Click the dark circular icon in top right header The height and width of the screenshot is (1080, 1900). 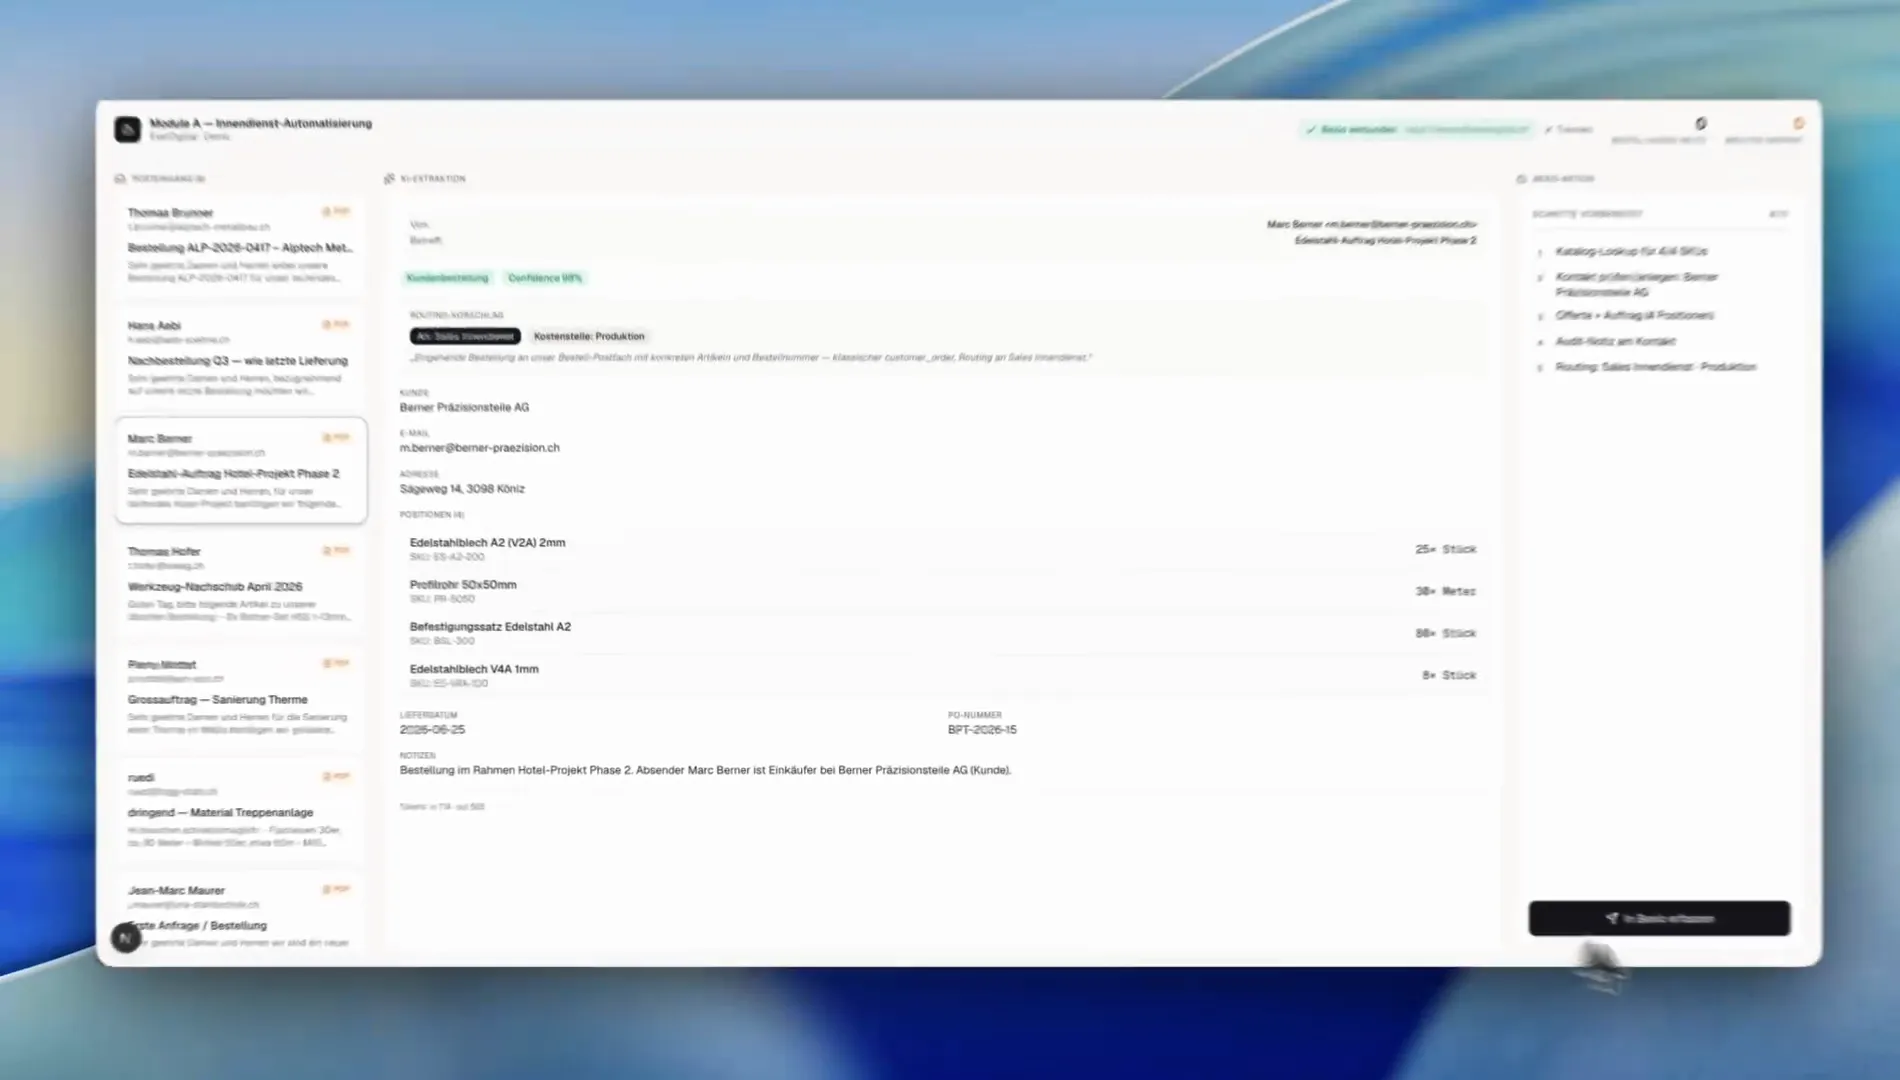pyautogui.click(x=1701, y=124)
